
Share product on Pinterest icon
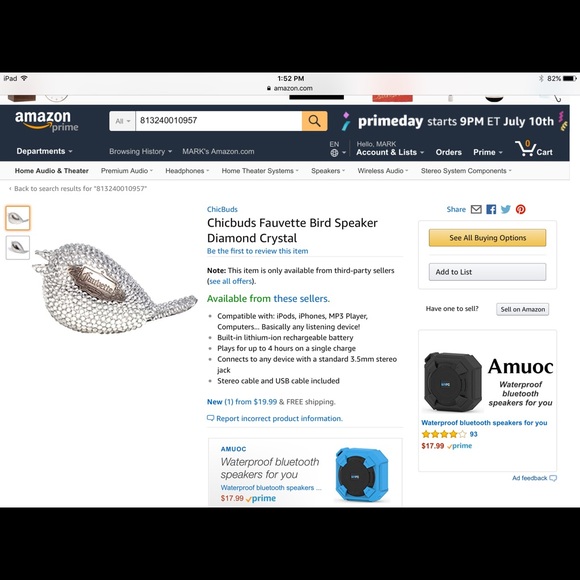[520, 209]
